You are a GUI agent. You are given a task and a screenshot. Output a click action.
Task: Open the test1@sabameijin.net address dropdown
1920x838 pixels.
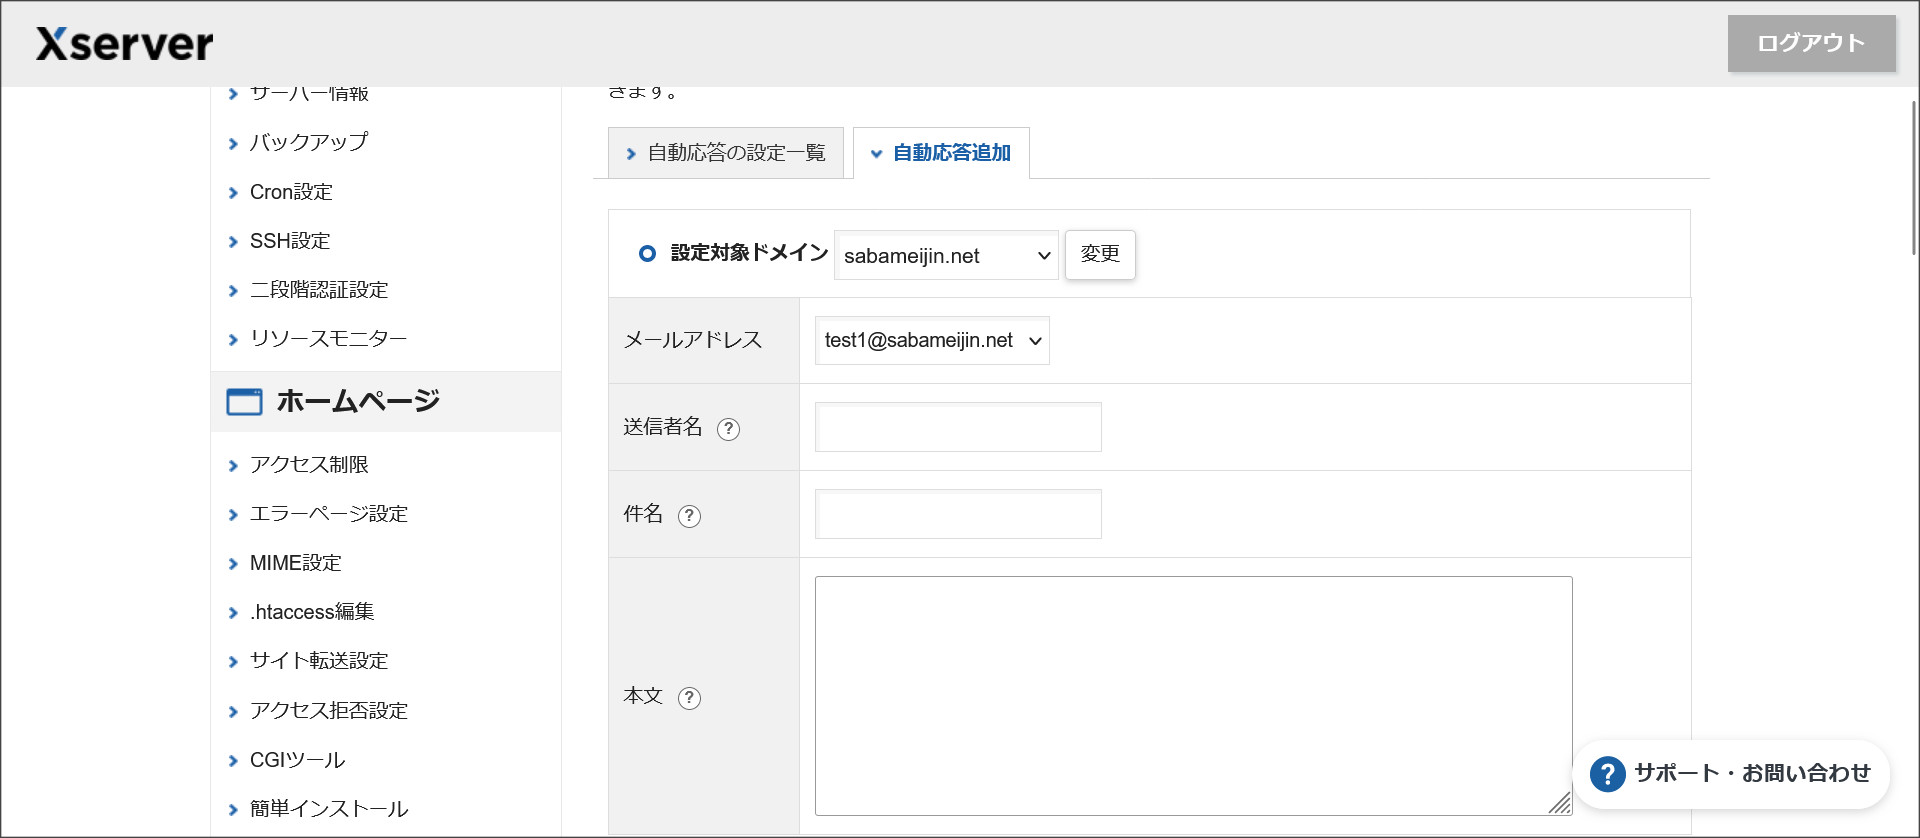(x=931, y=341)
